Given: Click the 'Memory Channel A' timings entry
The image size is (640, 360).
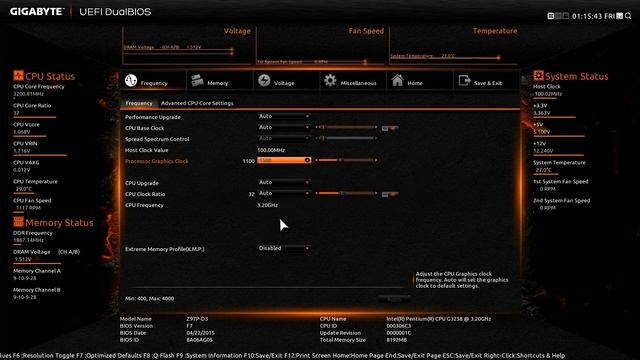Looking at the screenshot, I should pos(37,274).
